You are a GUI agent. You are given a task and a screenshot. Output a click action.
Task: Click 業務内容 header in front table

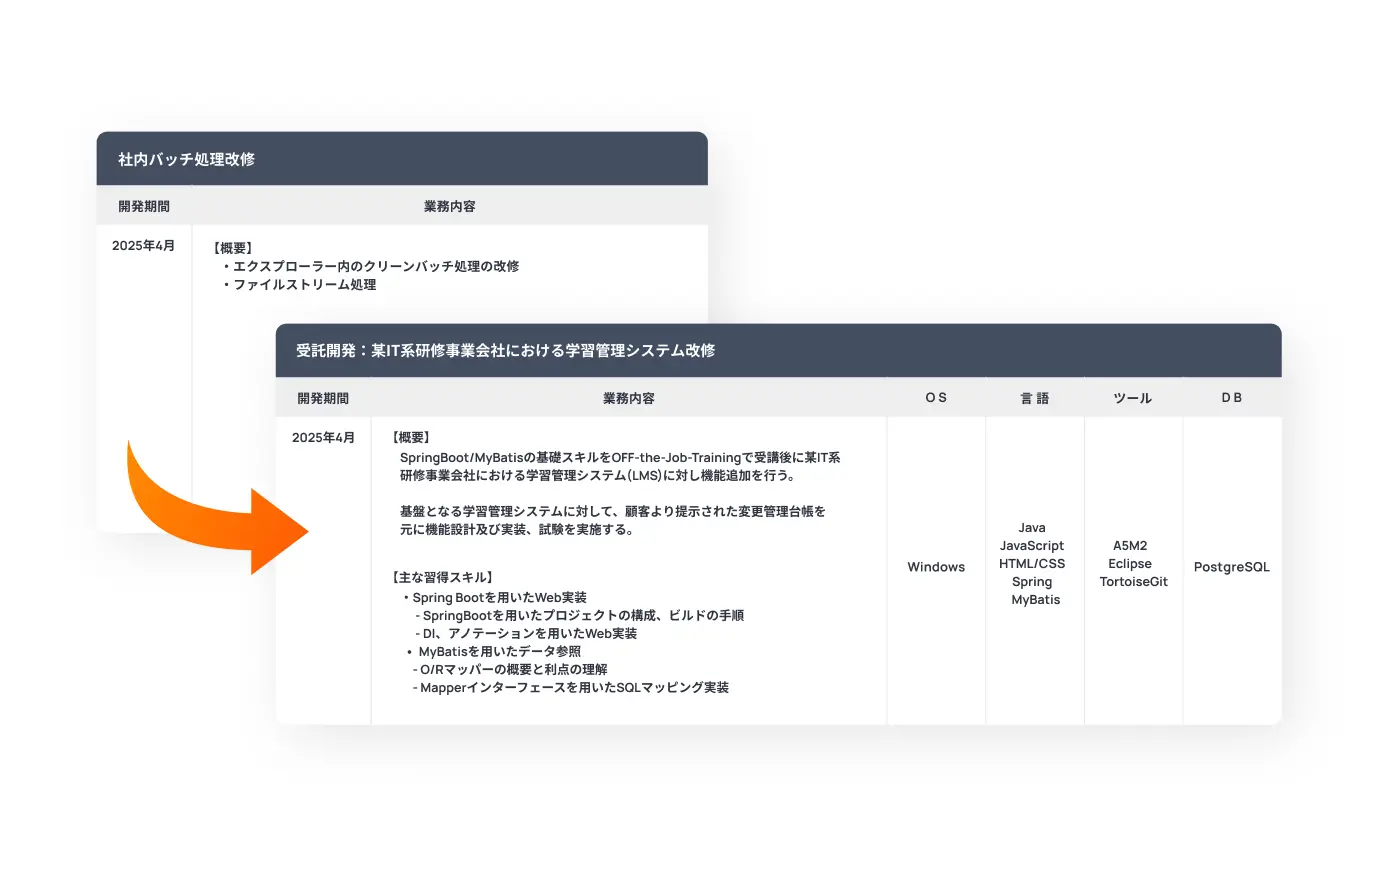tap(629, 398)
